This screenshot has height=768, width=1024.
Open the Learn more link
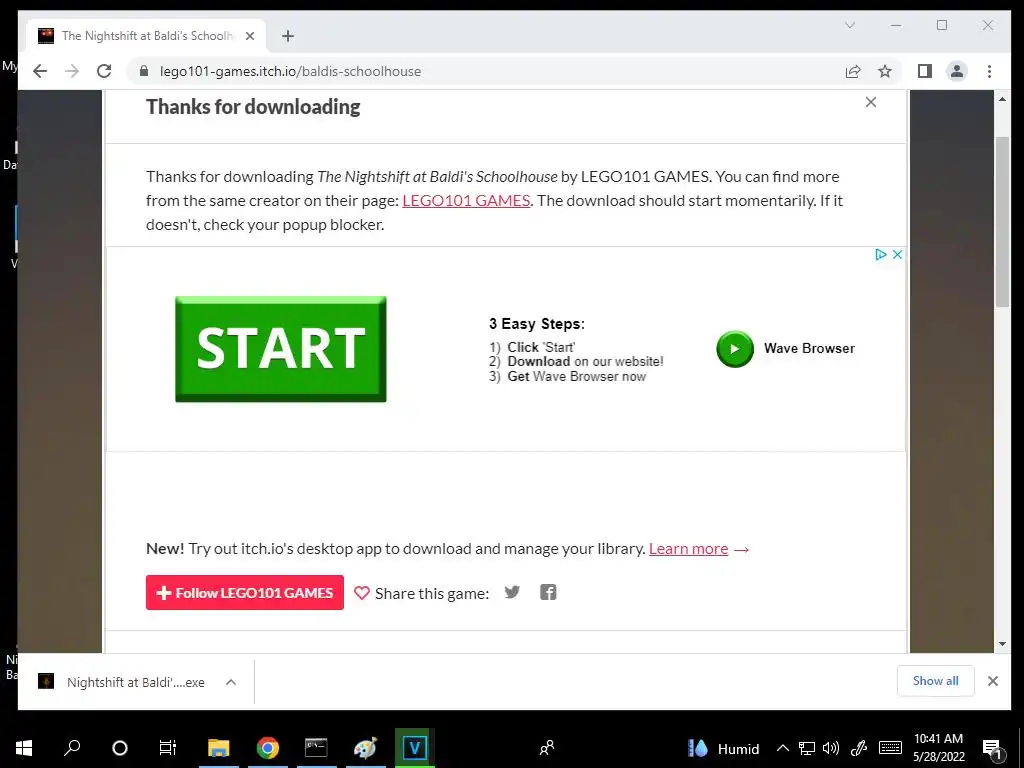coord(688,549)
